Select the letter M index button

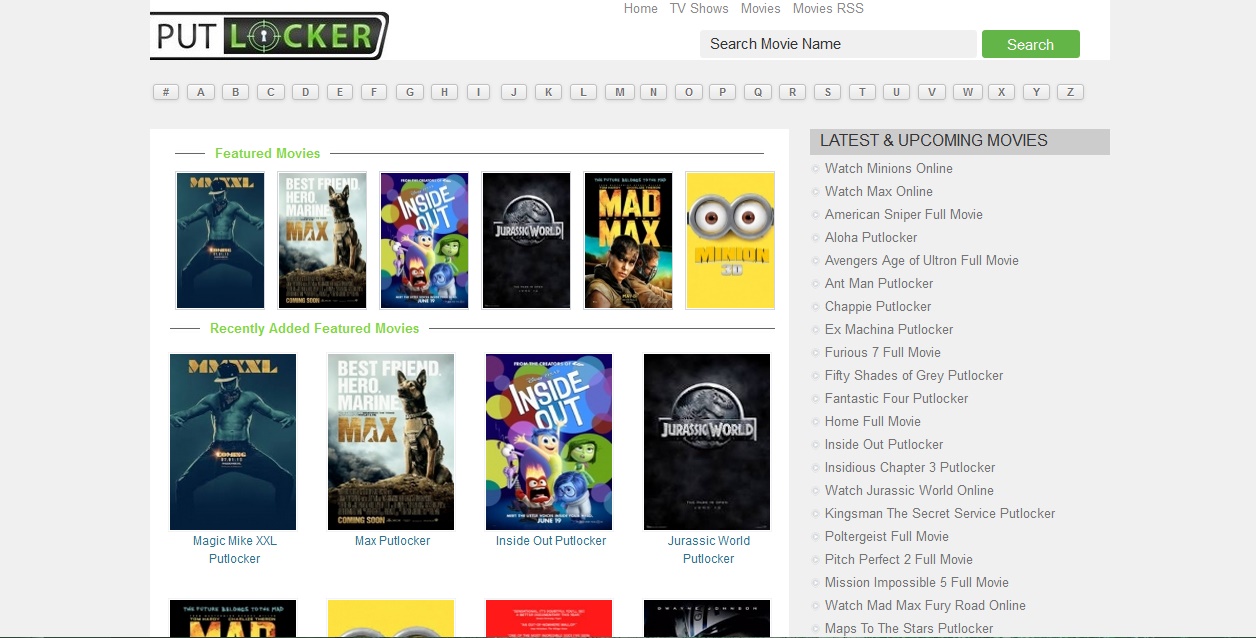[619, 92]
